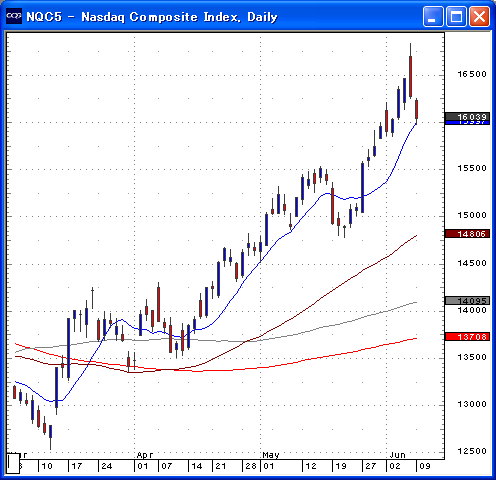Screen dimensions: 496x480
Task: Click the '10' date label on time axis
Action: point(47,466)
